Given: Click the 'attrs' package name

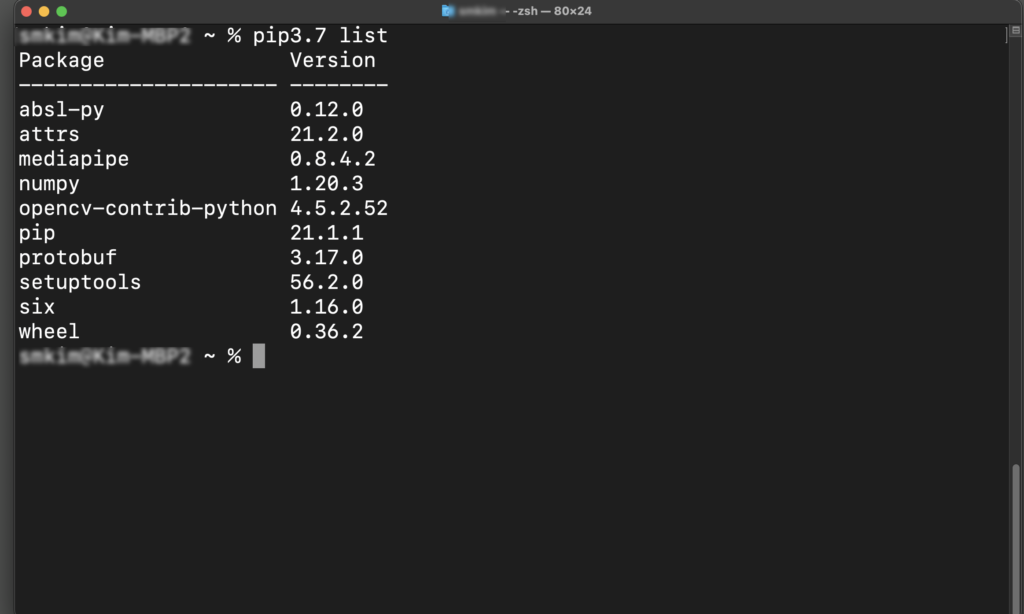Looking at the screenshot, I should coord(49,135).
